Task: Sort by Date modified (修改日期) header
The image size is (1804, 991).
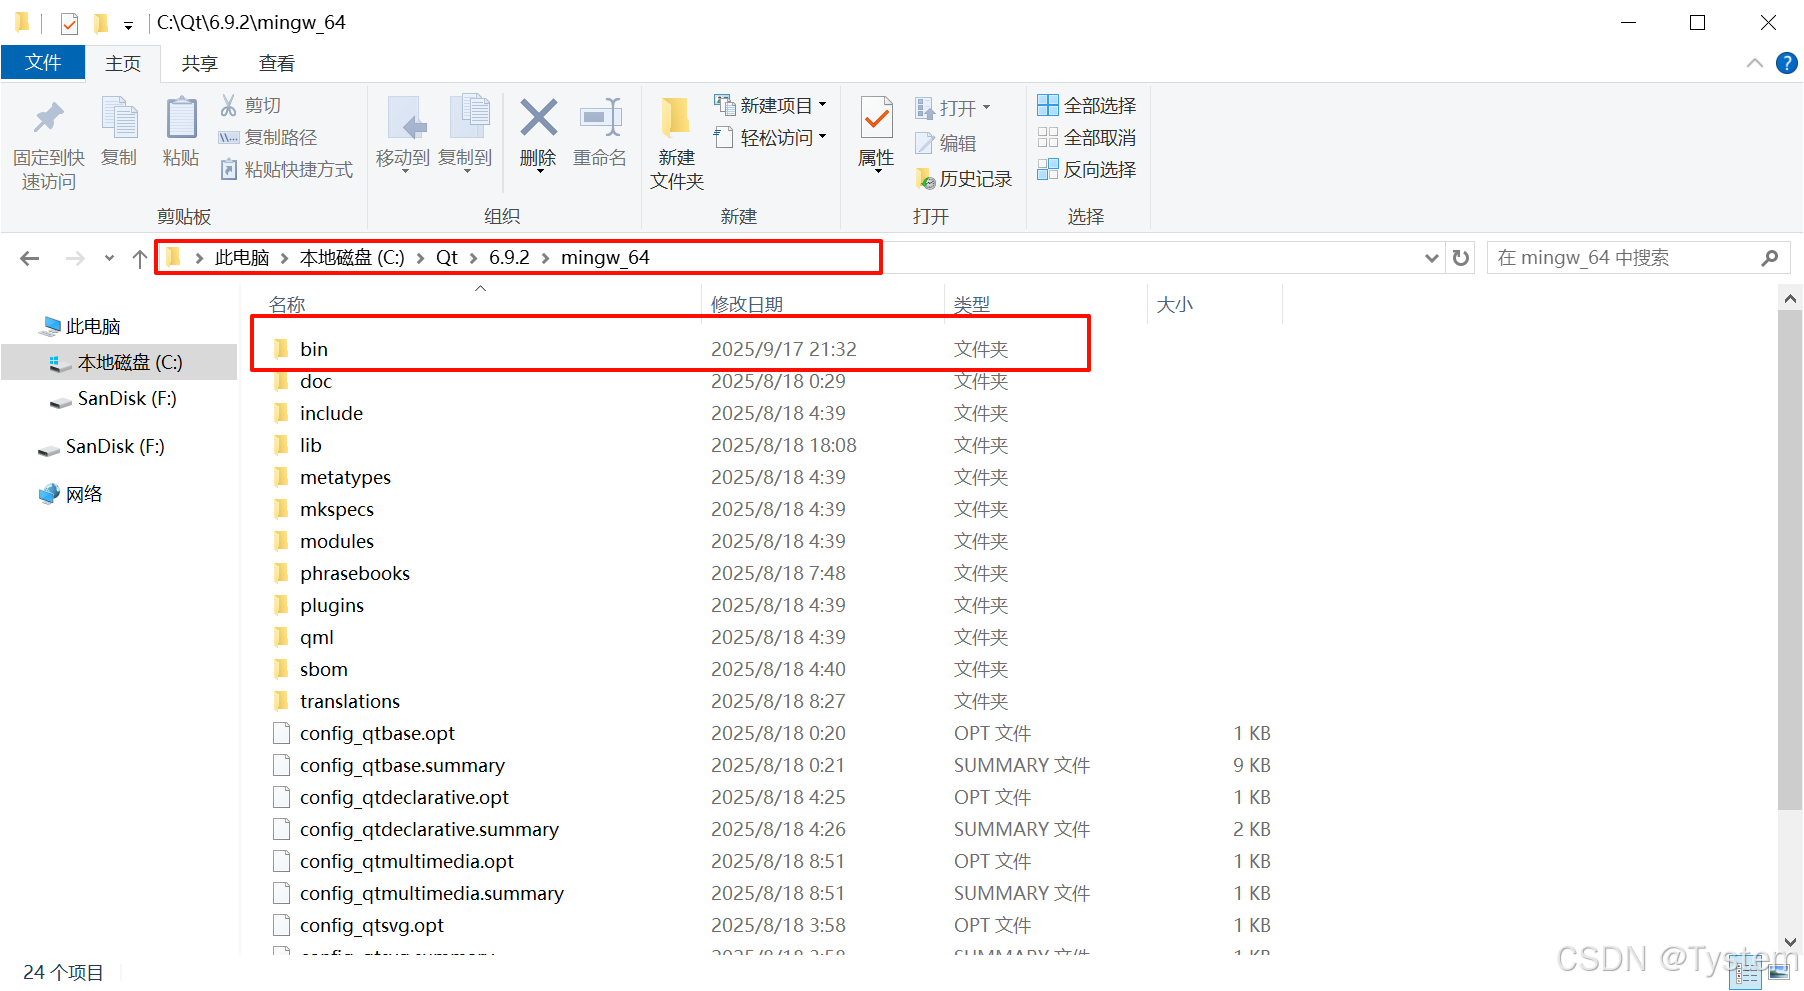Action: pos(747,304)
